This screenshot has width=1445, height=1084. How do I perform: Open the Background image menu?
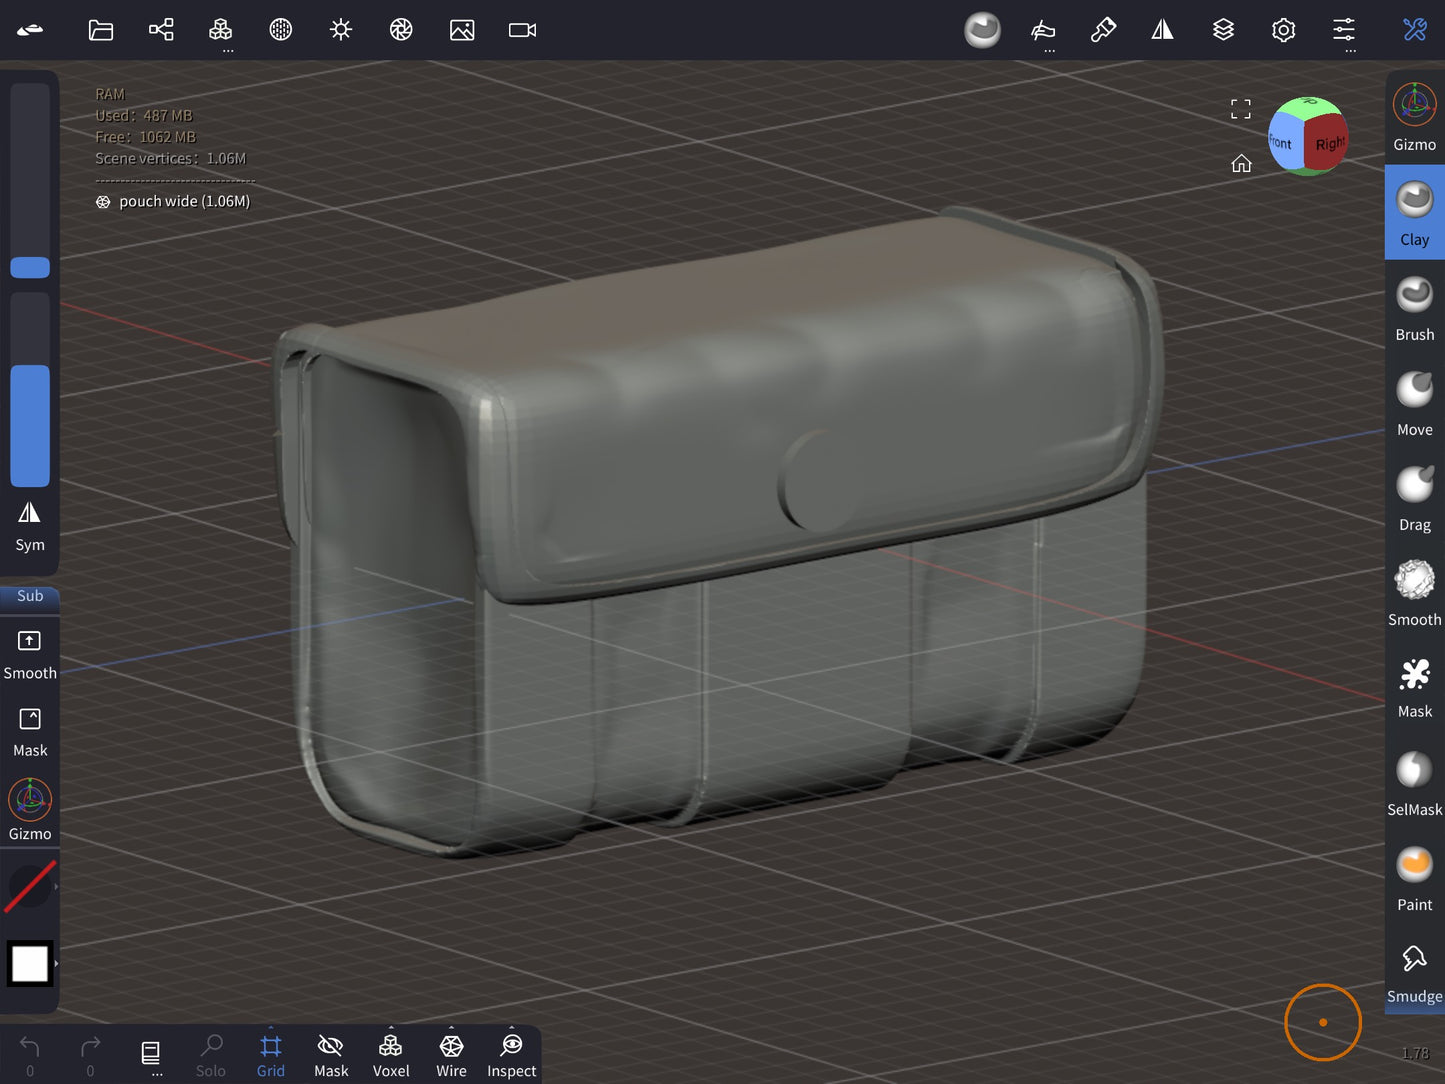pyautogui.click(x=462, y=30)
